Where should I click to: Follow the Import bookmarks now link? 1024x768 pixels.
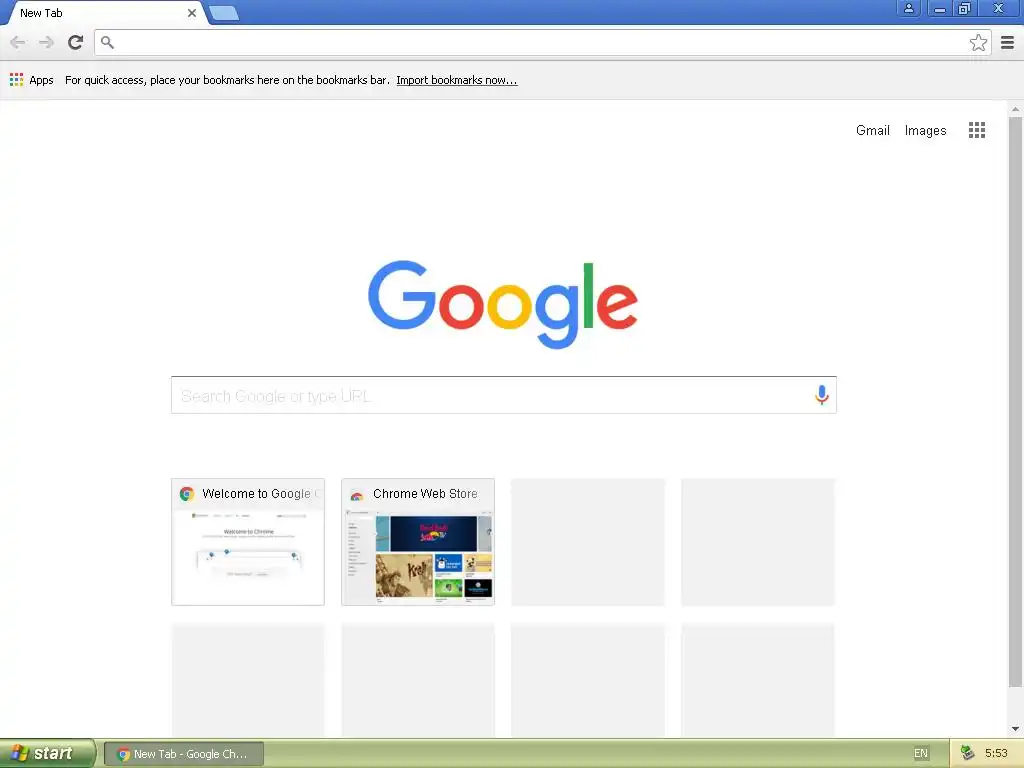[x=456, y=80]
